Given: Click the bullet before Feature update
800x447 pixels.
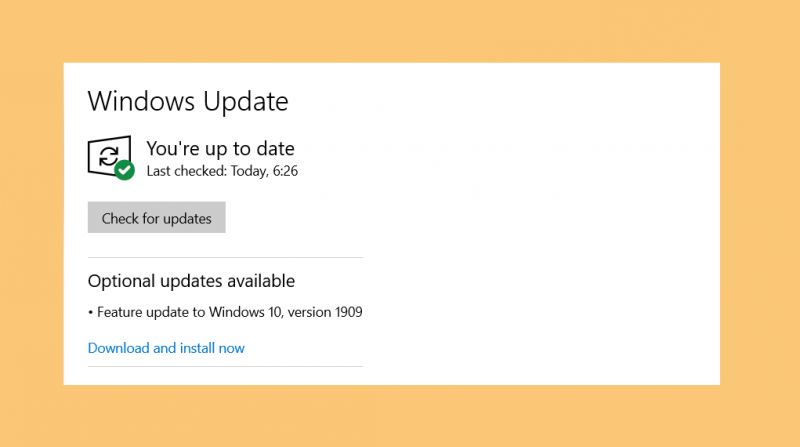Looking at the screenshot, I should click(90, 312).
